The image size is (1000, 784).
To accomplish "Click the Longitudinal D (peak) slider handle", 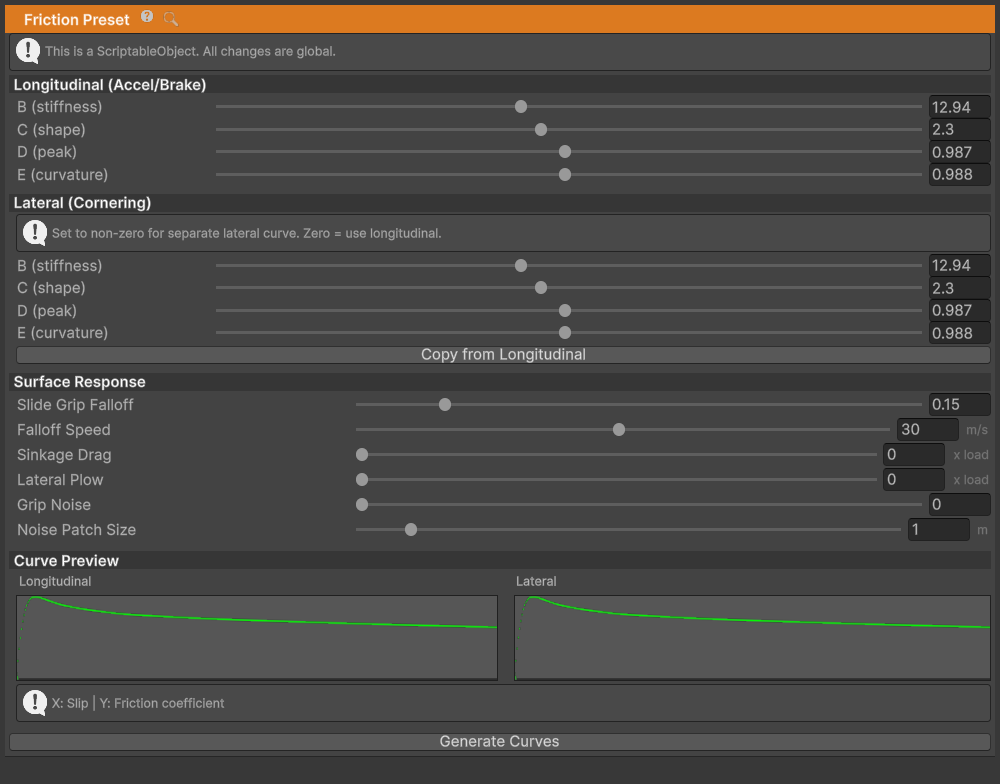I will [x=565, y=152].
